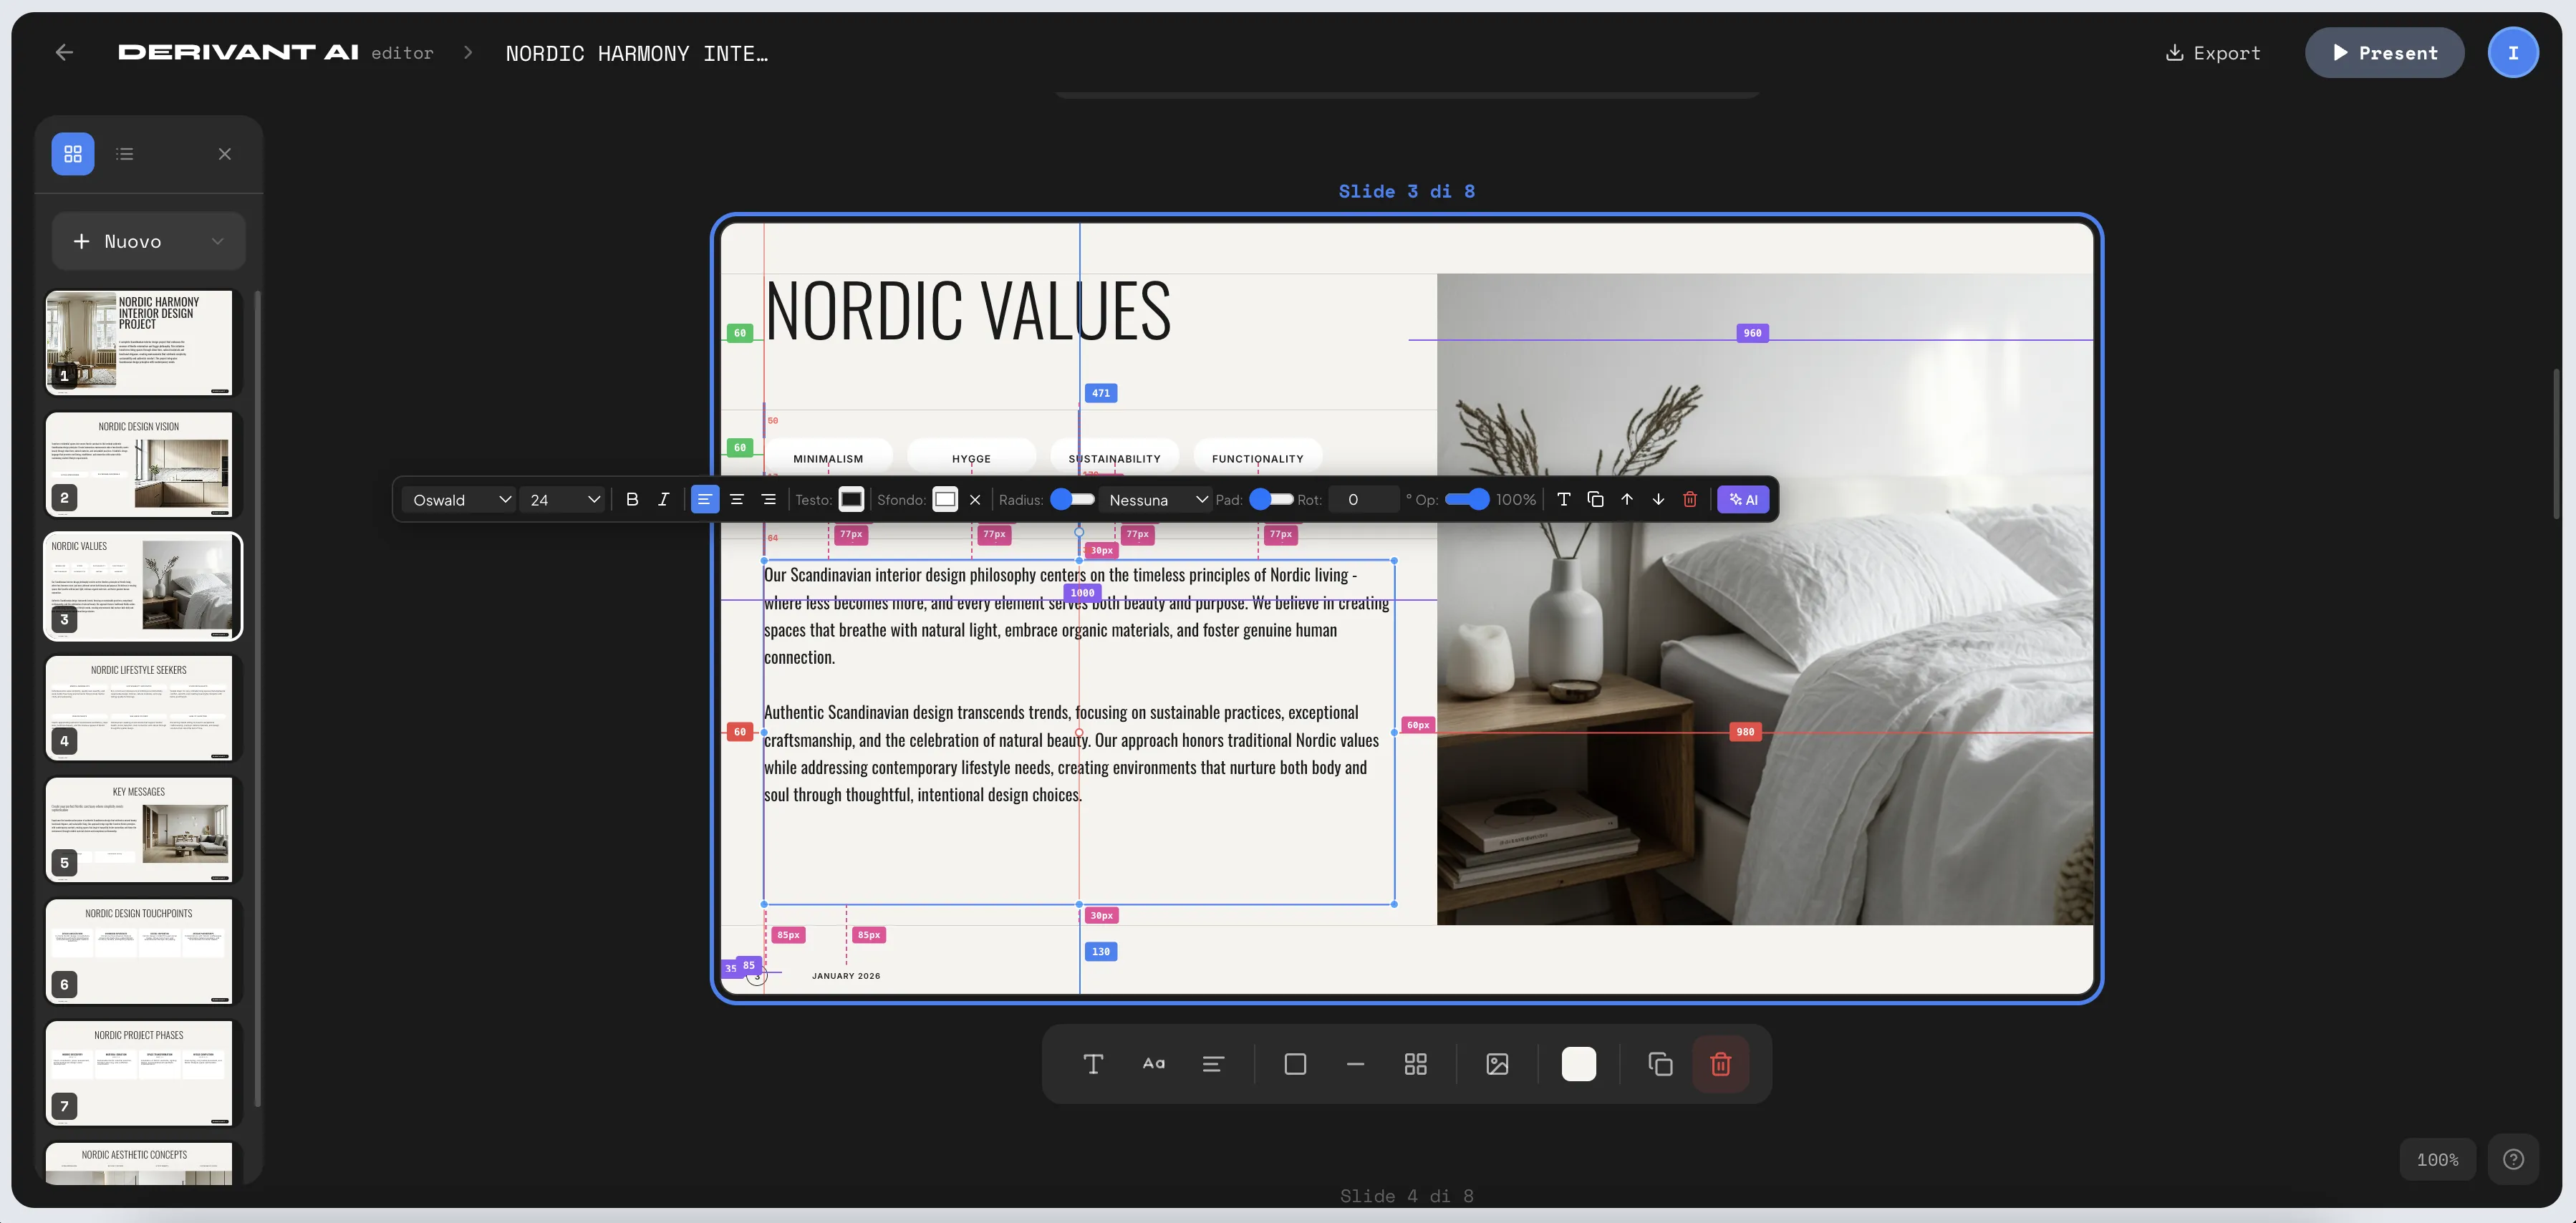The width and height of the screenshot is (2576, 1223).
Task: Move element up one layer with up arrow
Action: 1627,500
